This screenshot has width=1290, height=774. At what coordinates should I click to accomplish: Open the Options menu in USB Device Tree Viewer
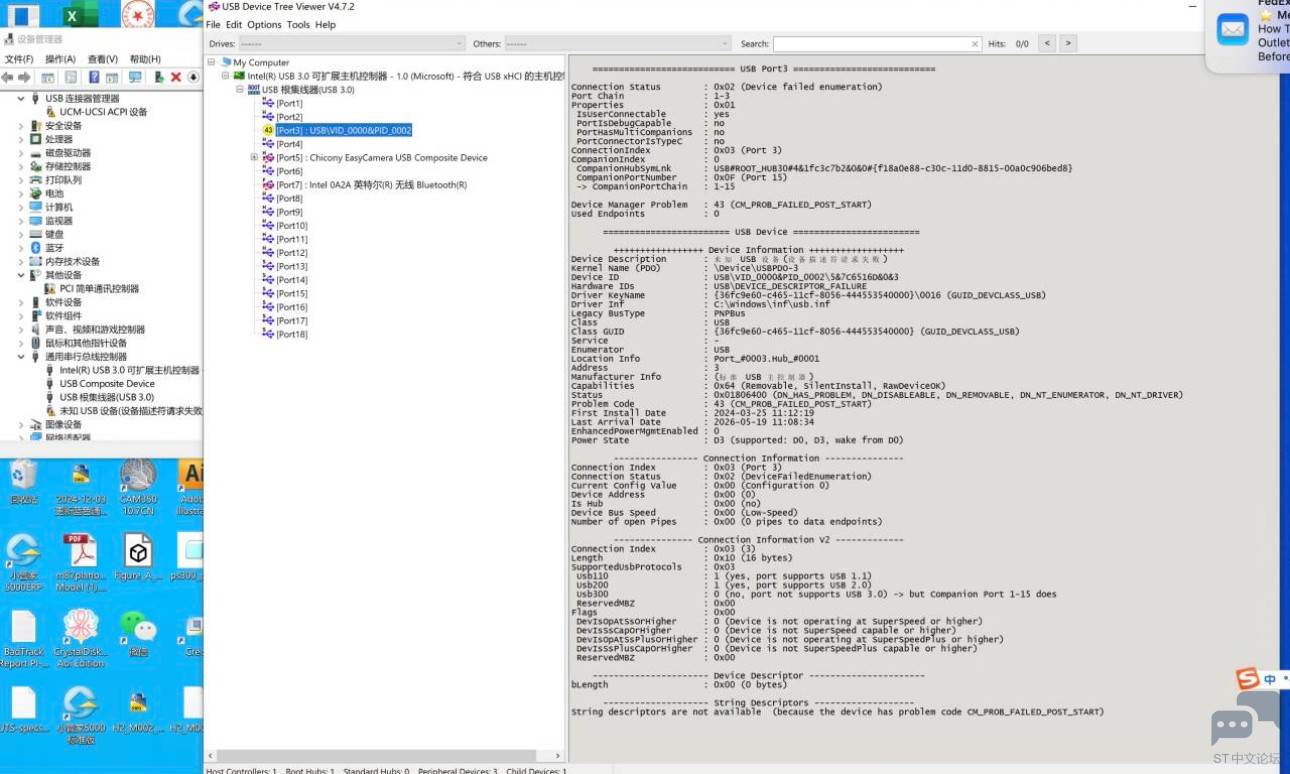pos(264,25)
